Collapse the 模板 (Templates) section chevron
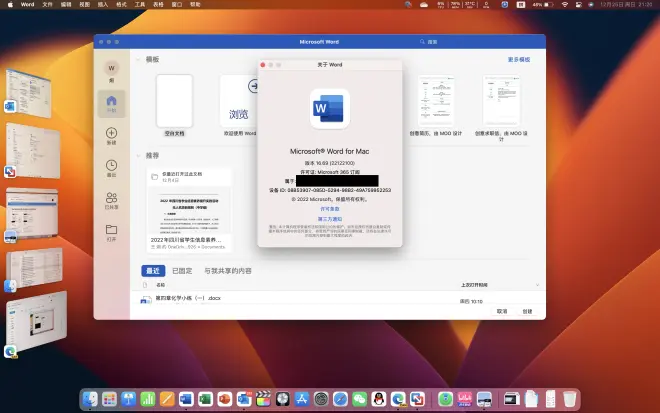The height and width of the screenshot is (413, 660). click(x=138, y=60)
